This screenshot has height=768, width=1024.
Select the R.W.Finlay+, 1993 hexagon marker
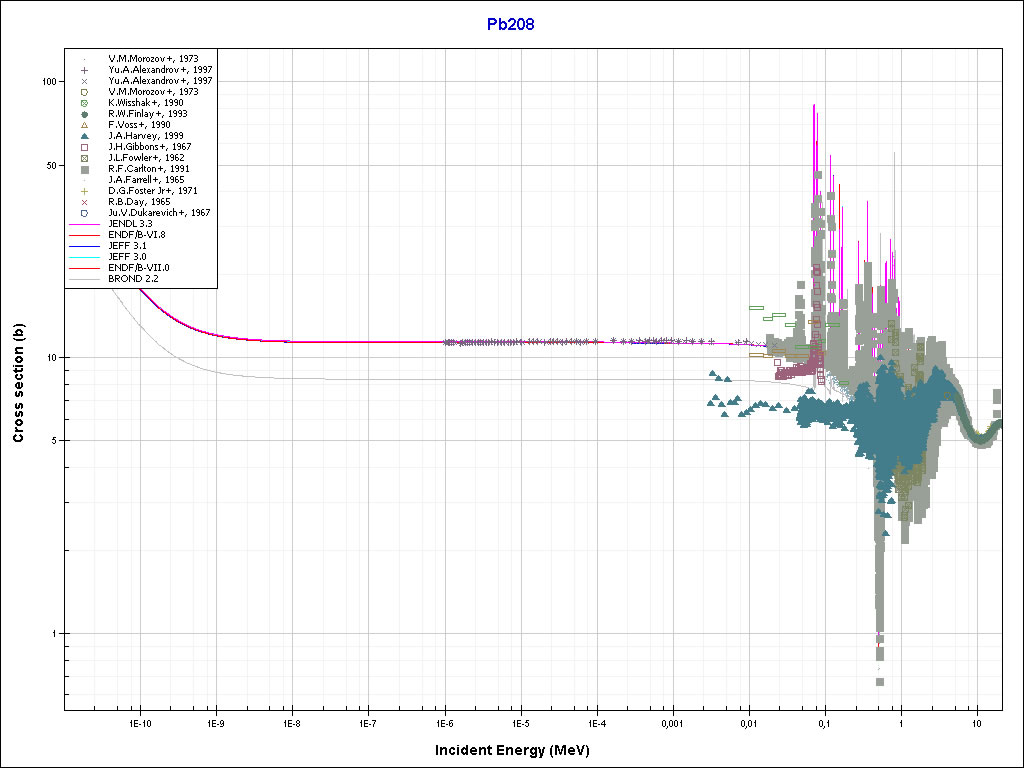pos(85,114)
